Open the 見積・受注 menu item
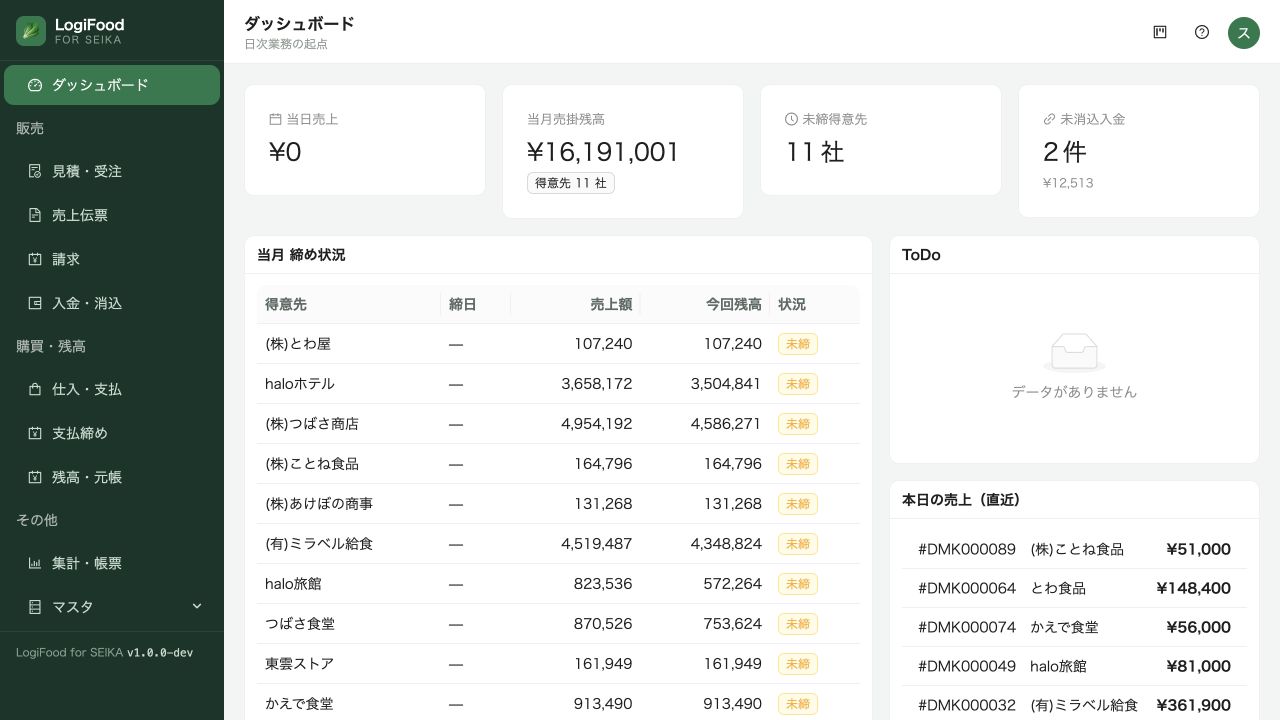The height and width of the screenshot is (720, 1280). (x=112, y=171)
